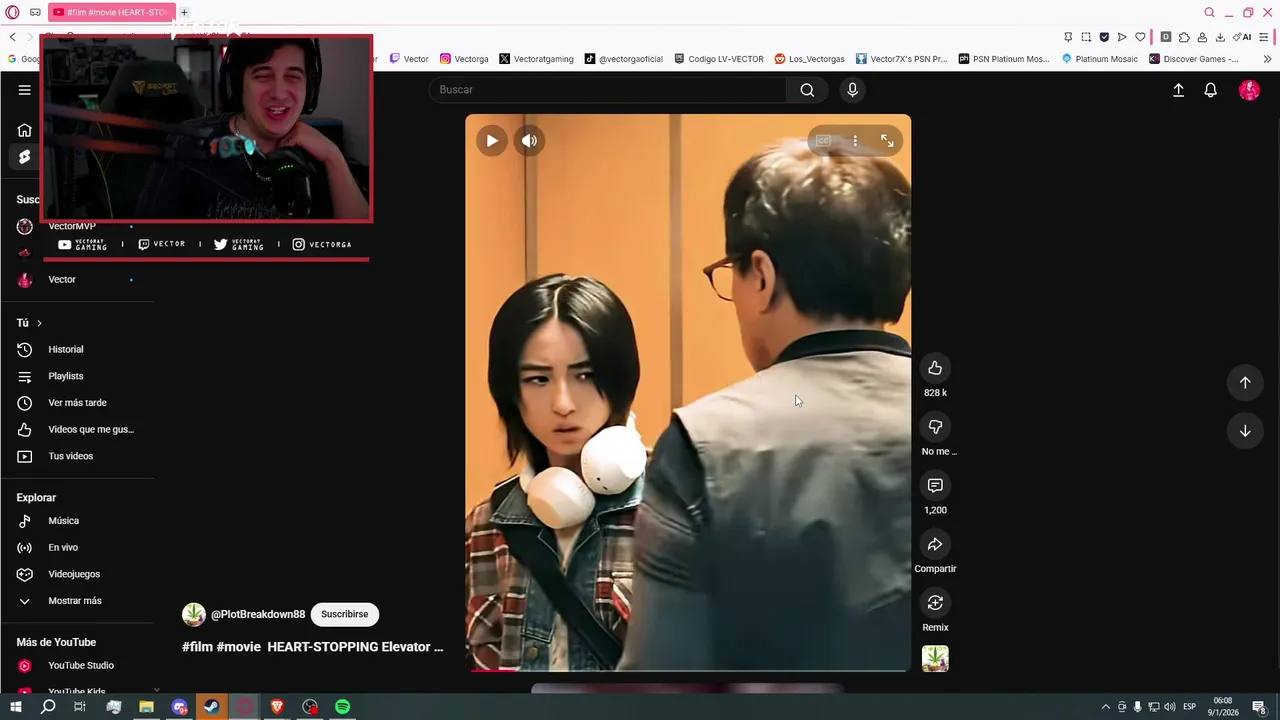Expand Mostrar más in Explorar

76,601
